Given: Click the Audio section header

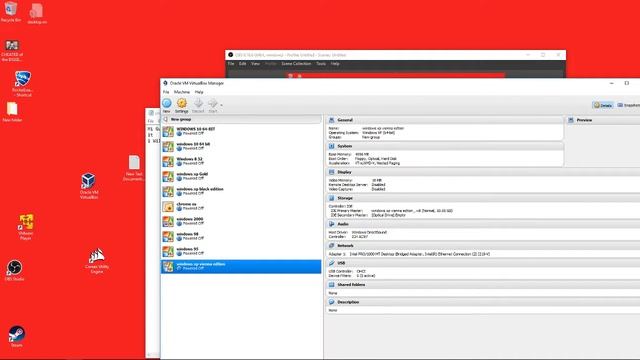Looking at the screenshot, I should pos(483,224).
